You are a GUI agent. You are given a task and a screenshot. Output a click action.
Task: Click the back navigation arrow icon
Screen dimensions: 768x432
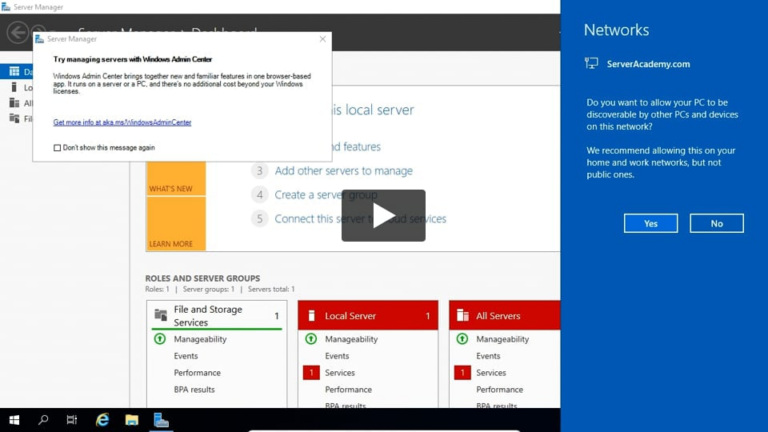(x=17, y=33)
